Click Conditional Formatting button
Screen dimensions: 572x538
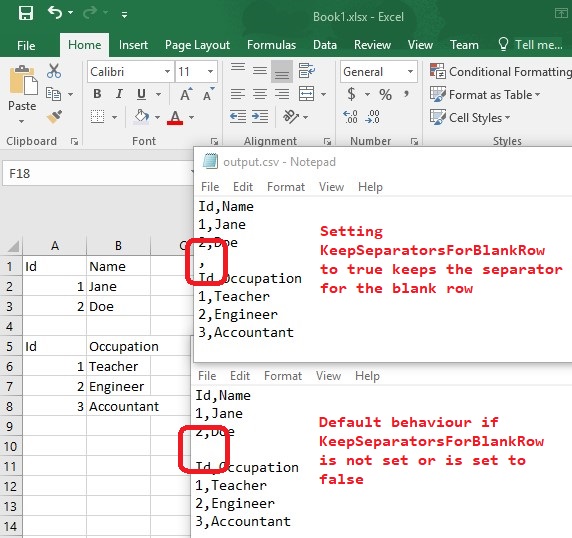coord(500,71)
